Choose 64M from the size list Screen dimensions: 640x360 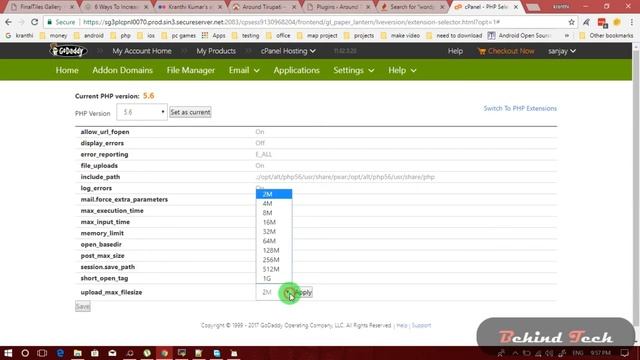pos(274,241)
